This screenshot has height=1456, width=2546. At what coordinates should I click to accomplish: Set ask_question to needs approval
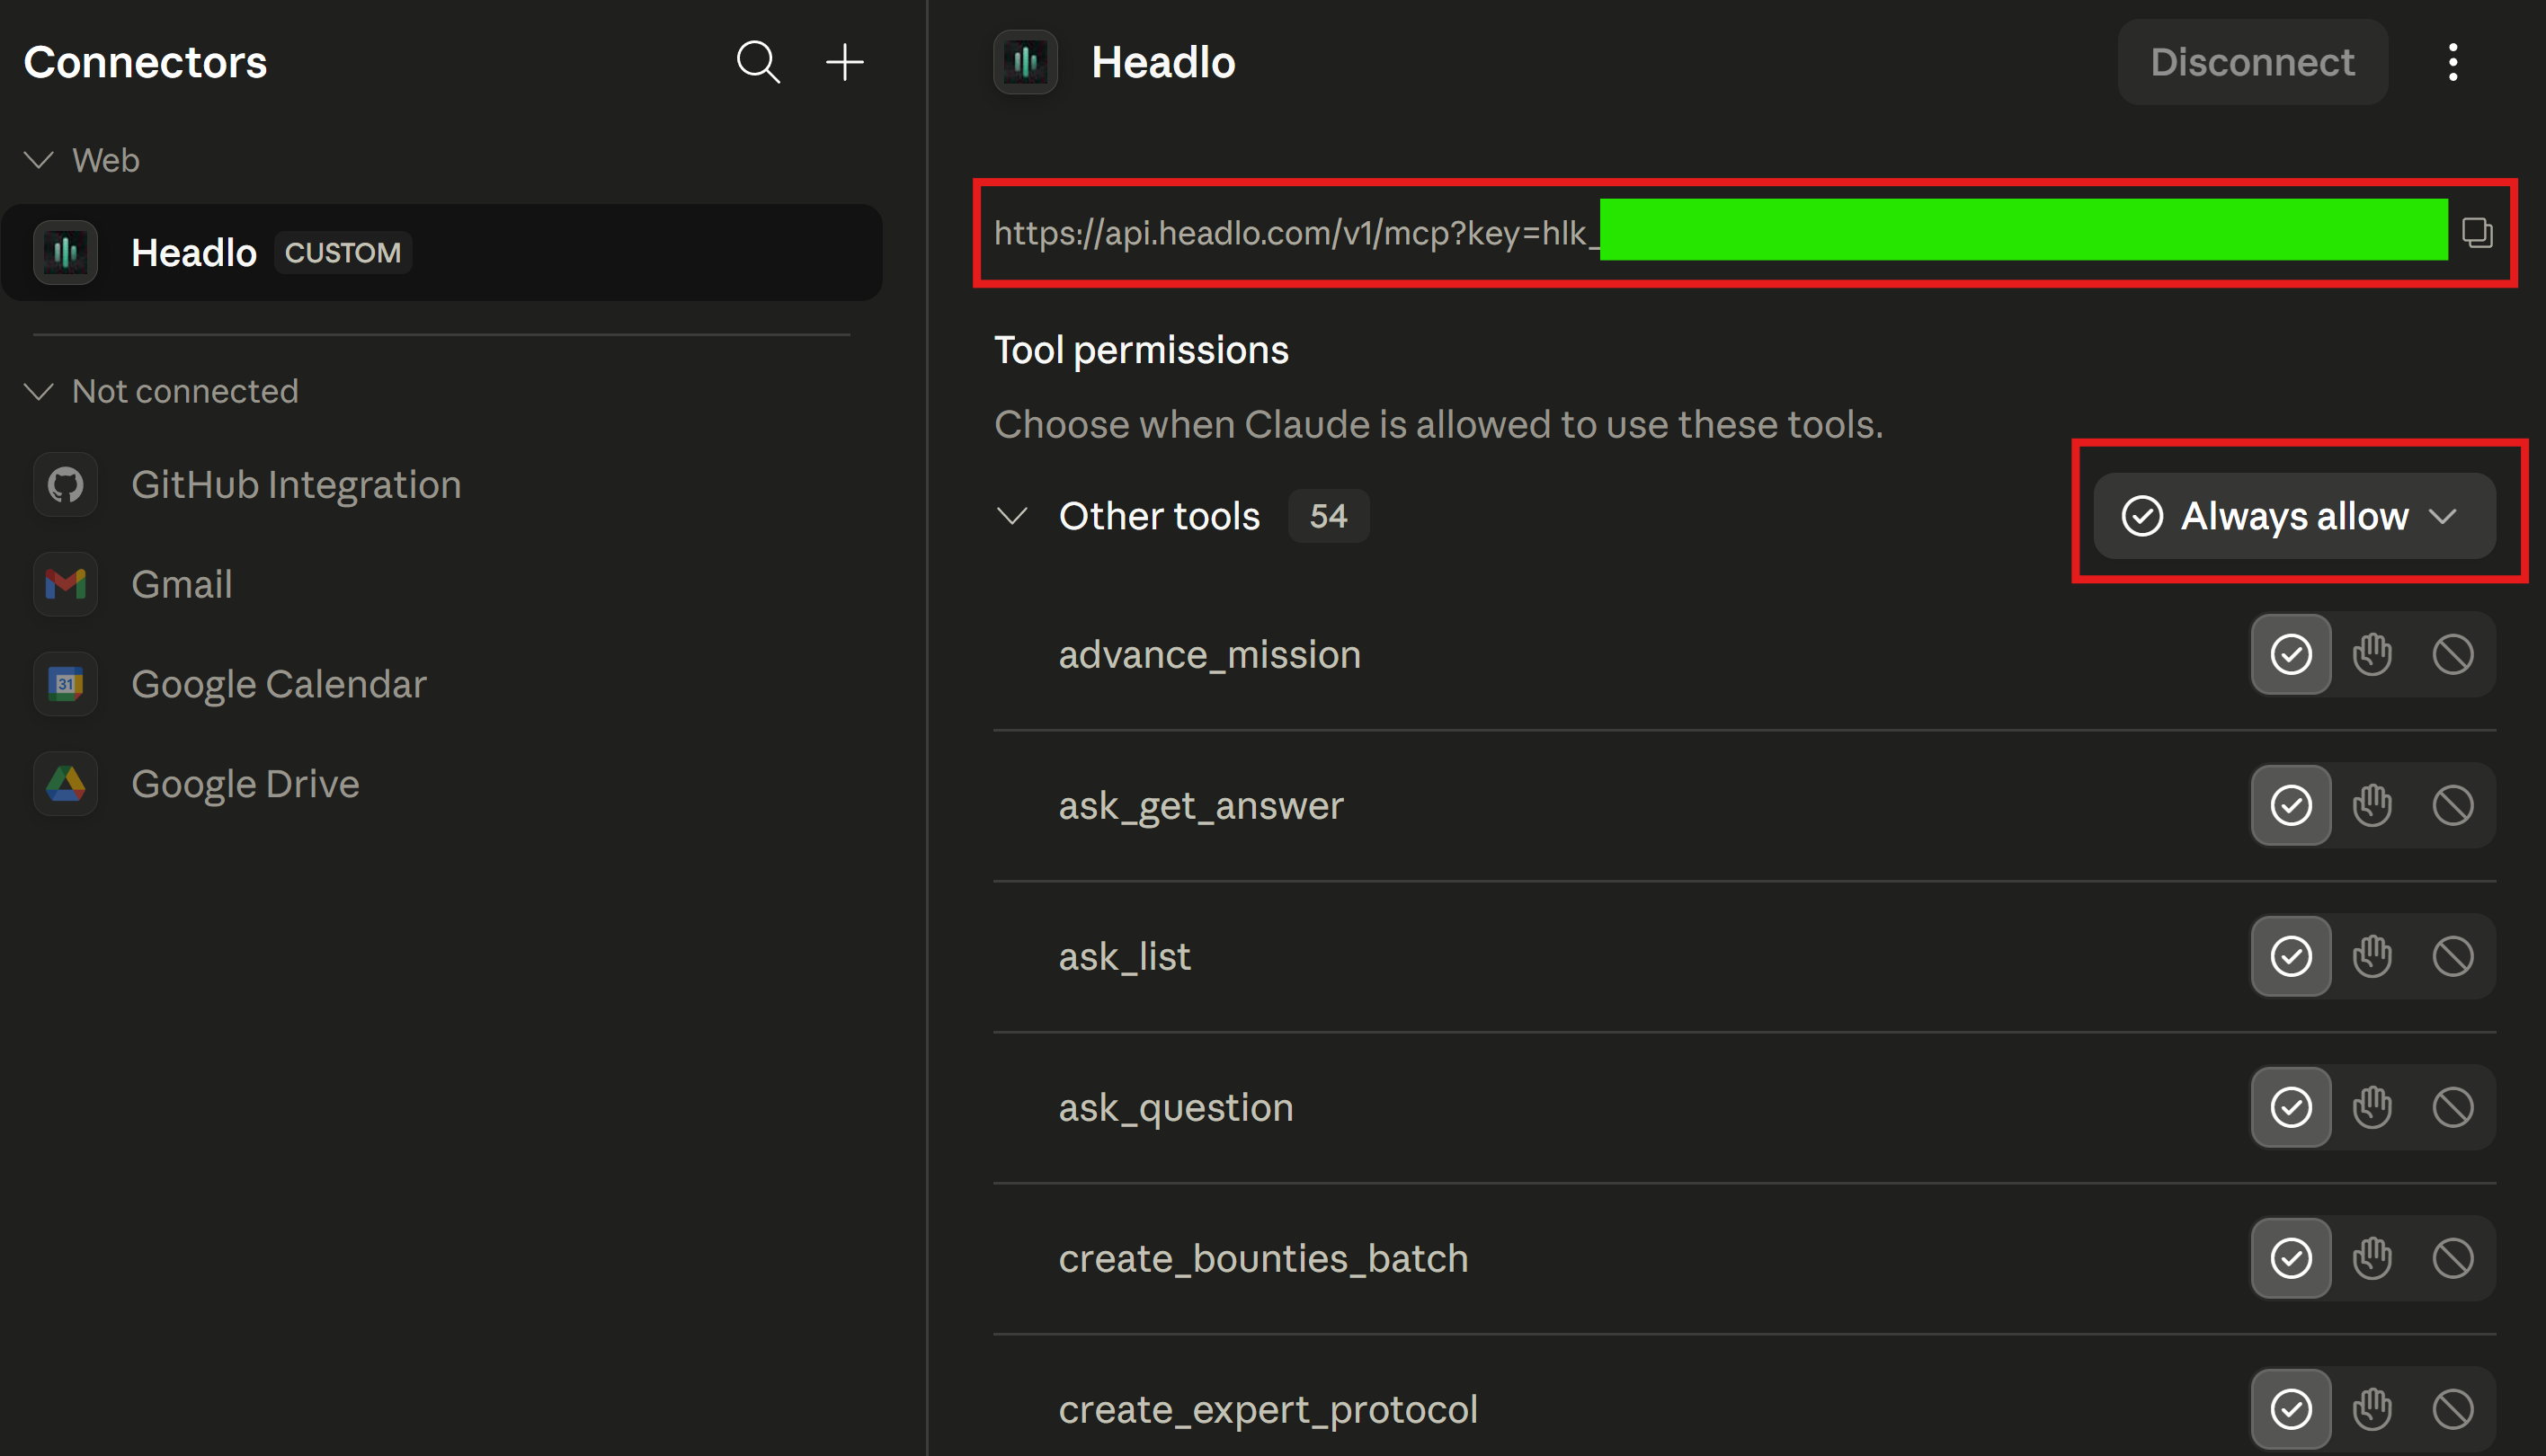coord(2372,1108)
